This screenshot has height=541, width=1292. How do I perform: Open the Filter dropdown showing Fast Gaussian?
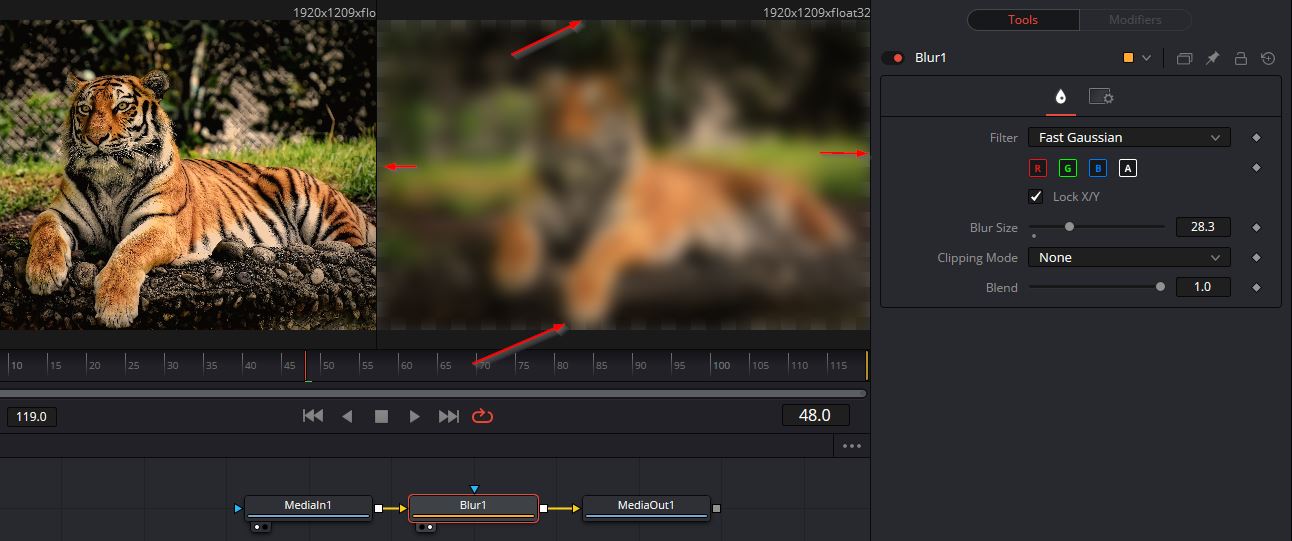1129,138
